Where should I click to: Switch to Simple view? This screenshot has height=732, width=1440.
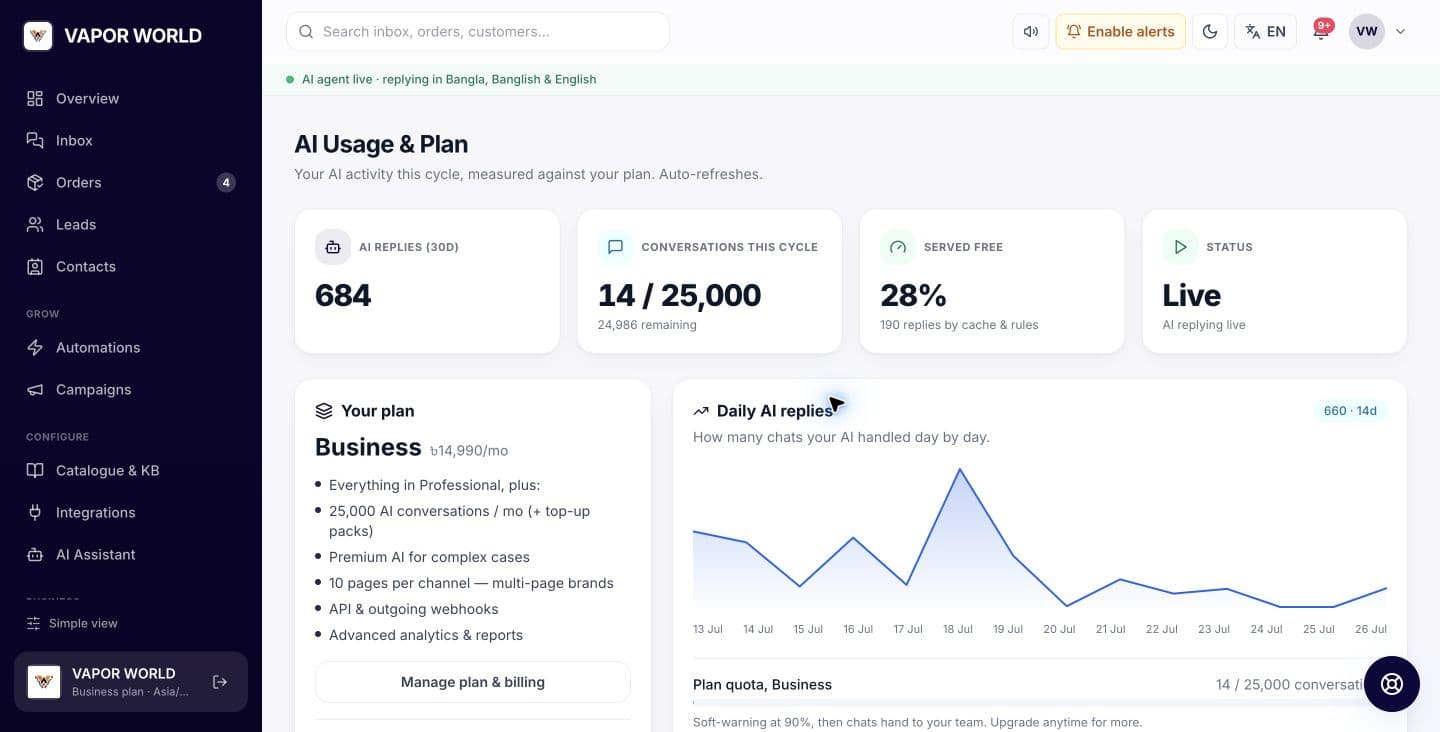click(72, 623)
